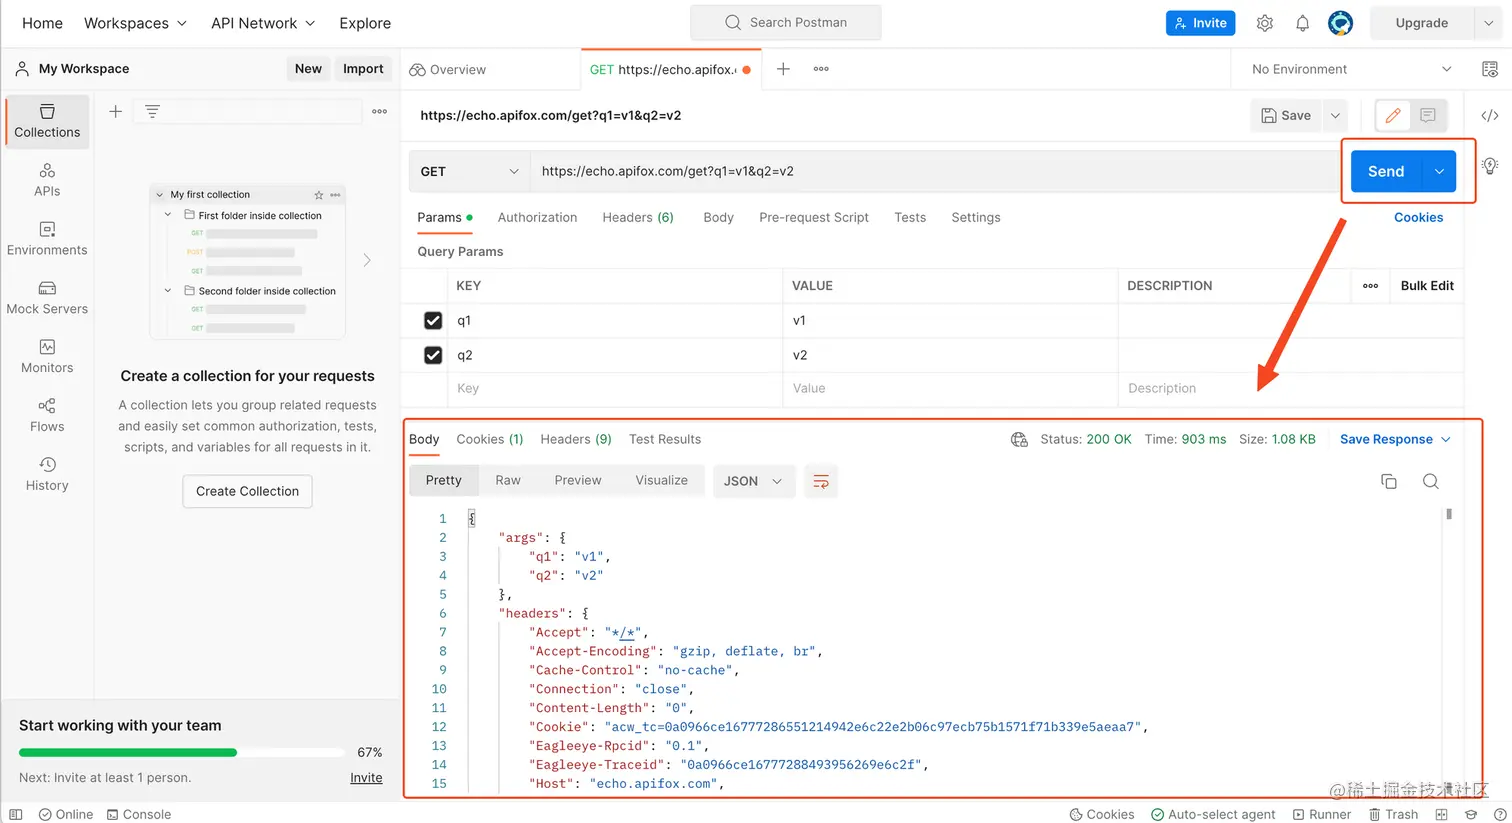Click the New button in workspace
Screen dimensions: 1512x823
coord(308,68)
